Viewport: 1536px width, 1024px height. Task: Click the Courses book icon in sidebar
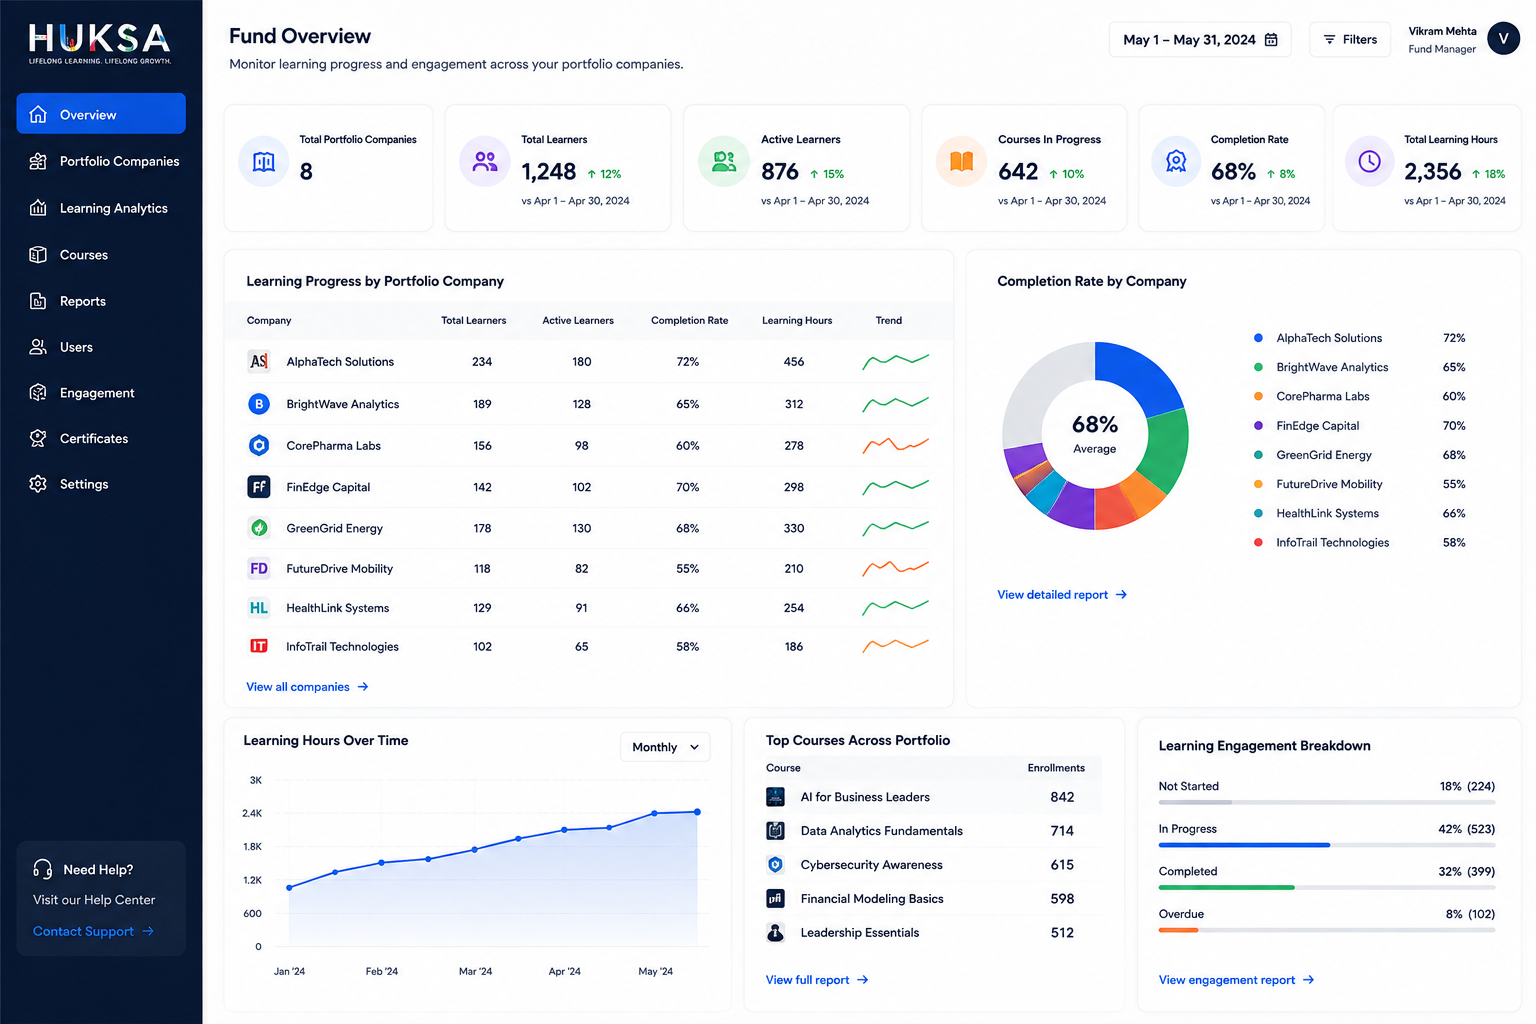[38, 255]
